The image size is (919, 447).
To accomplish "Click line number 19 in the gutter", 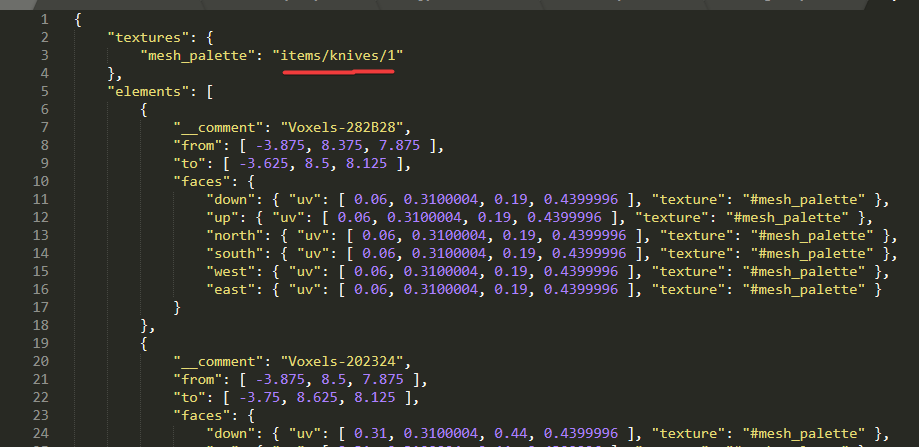I will coord(41,343).
